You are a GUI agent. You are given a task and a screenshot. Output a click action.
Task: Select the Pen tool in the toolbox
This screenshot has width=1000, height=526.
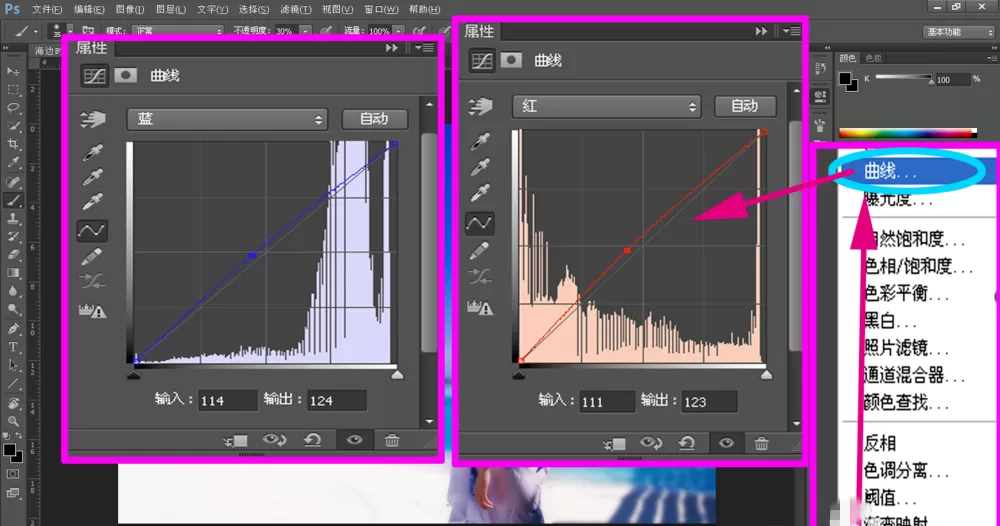point(13,329)
